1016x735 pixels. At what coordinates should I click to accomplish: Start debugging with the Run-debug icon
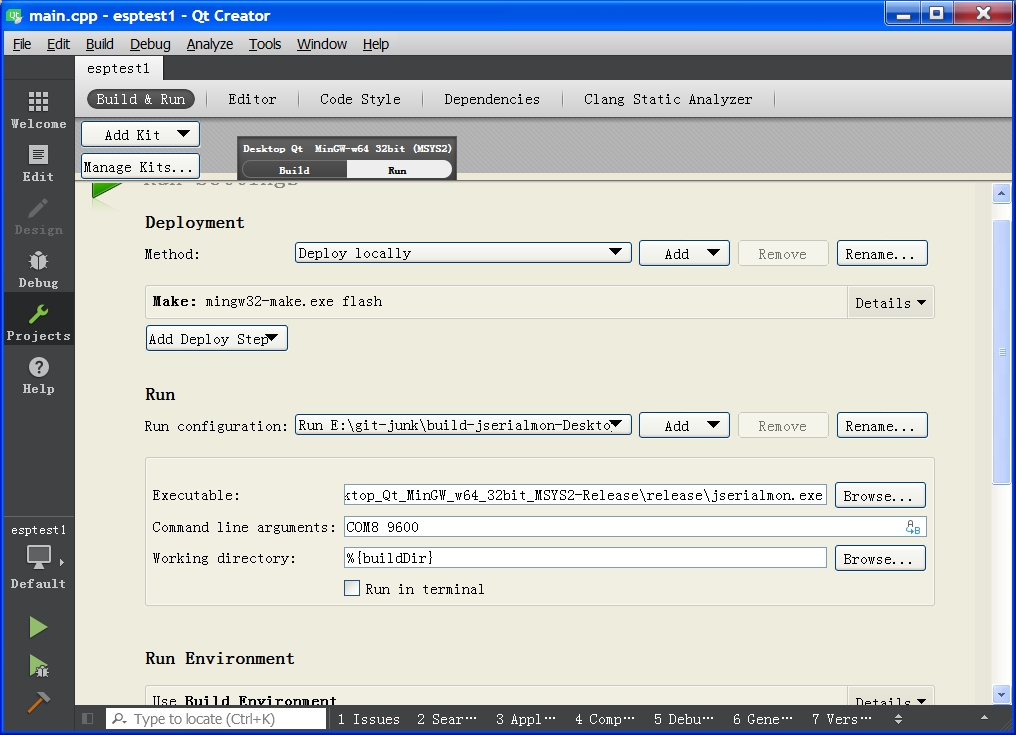(38, 666)
